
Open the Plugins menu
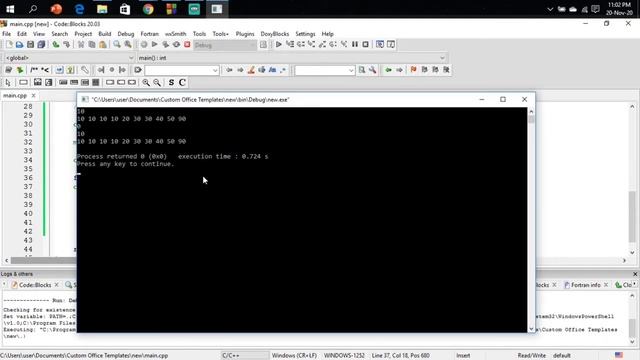click(245, 34)
